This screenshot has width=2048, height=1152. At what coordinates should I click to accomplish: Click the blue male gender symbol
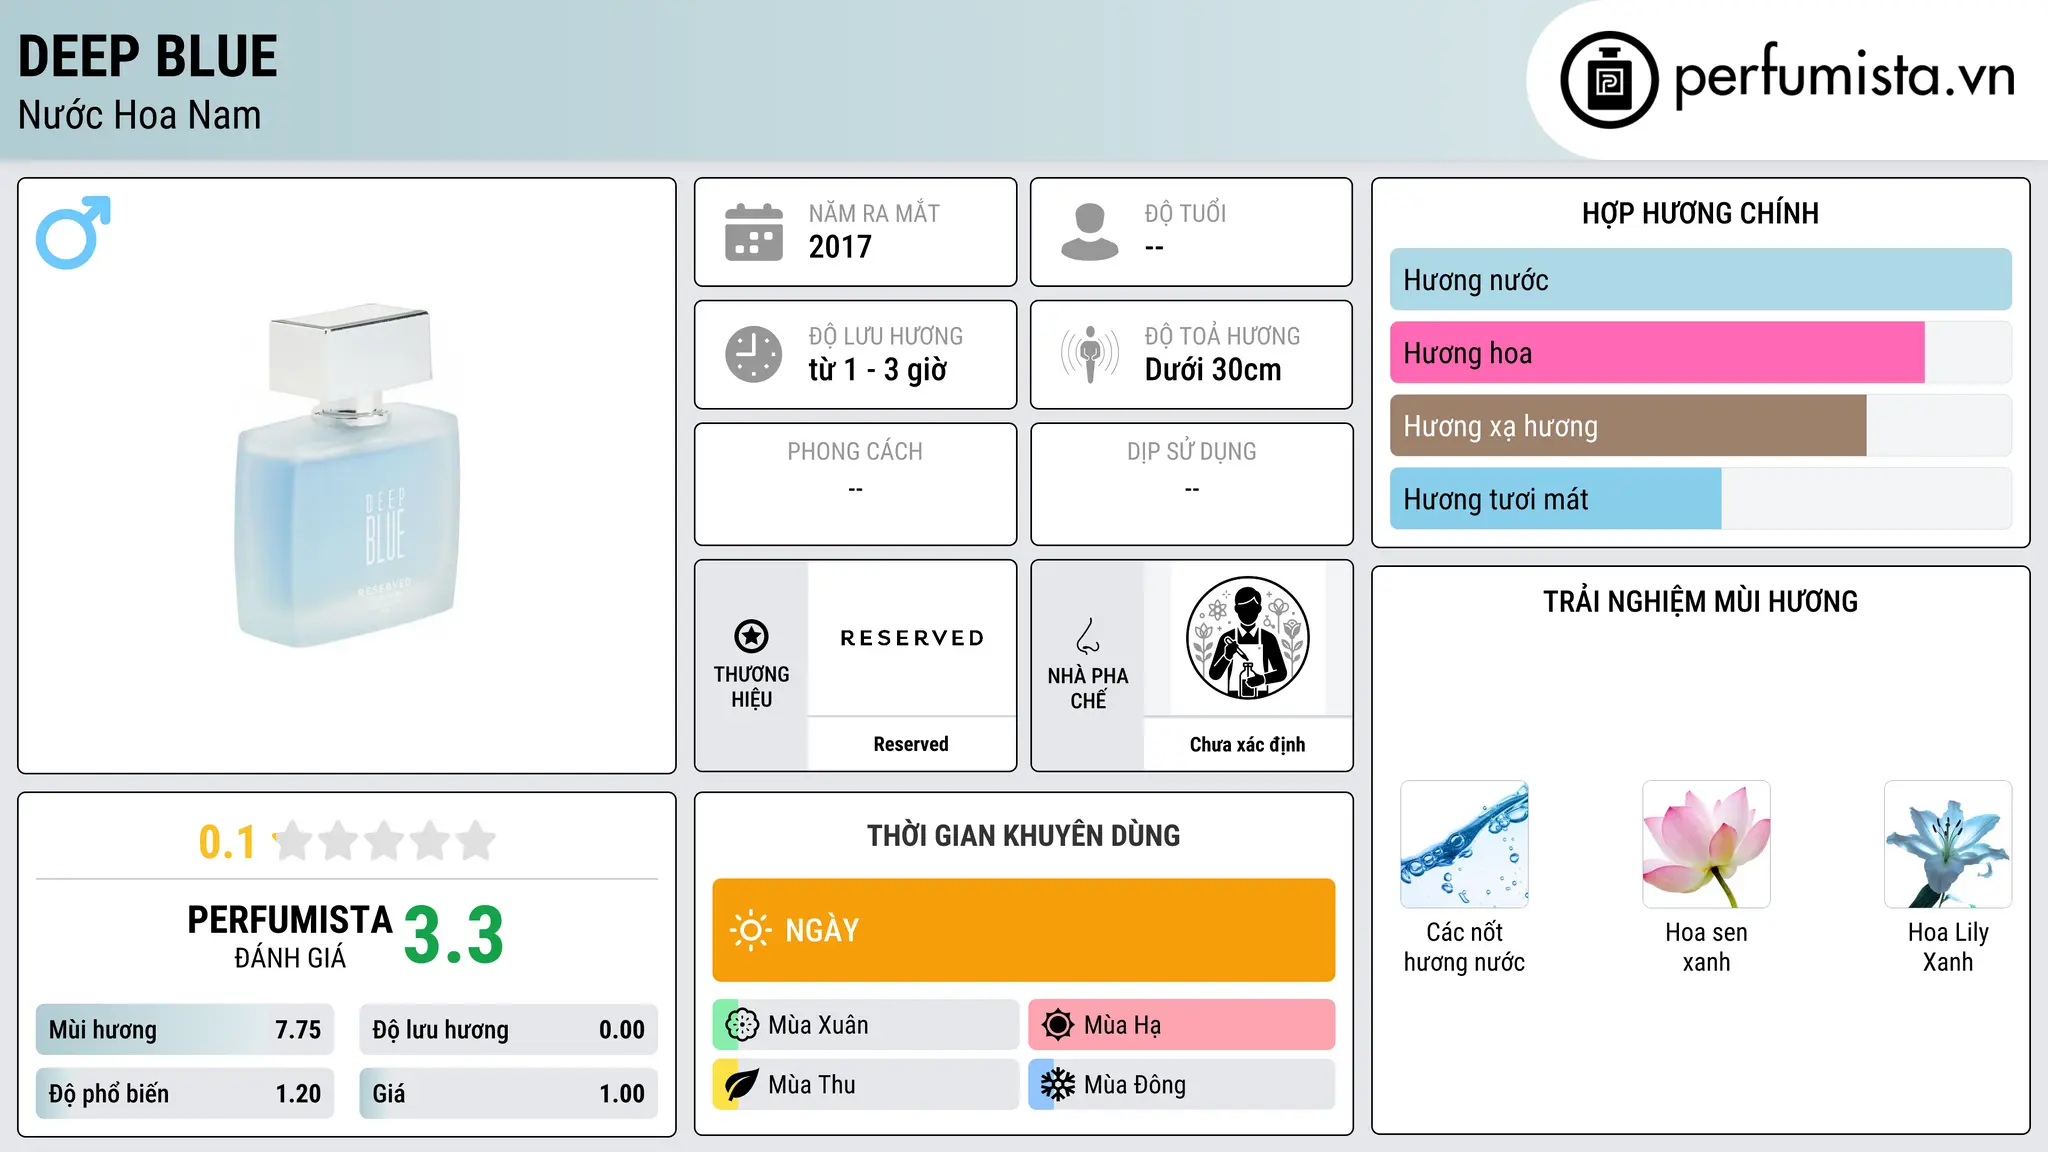tap(73, 232)
